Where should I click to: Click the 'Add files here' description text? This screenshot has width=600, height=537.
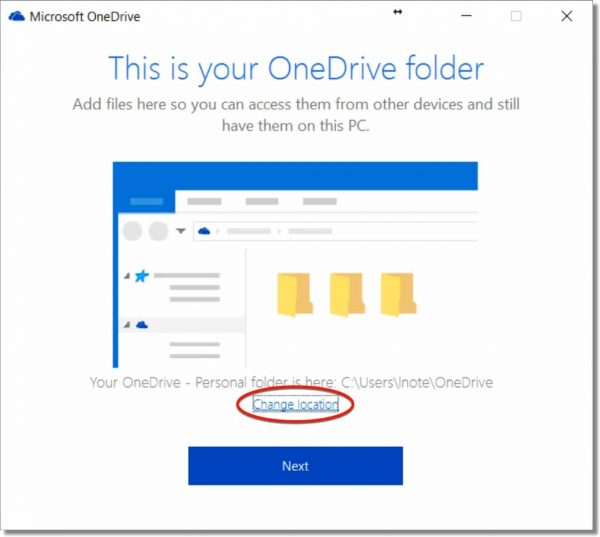click(x=296, y=115)
